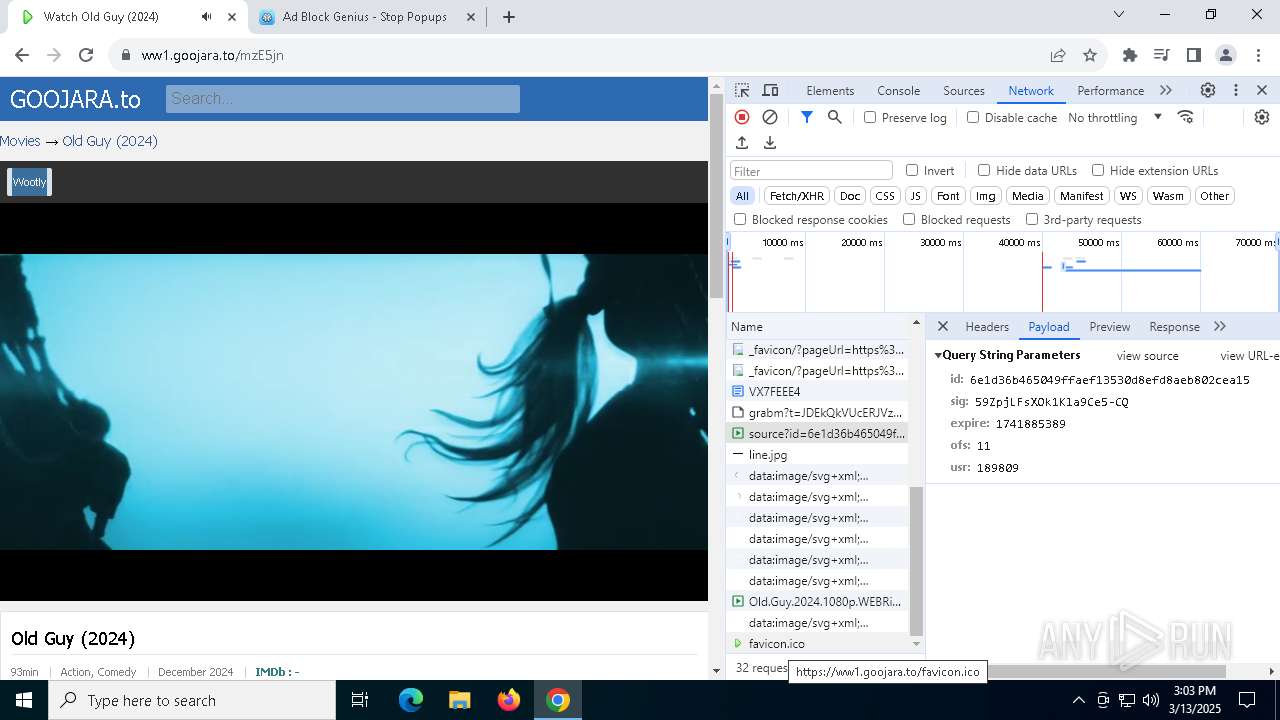
Task: Open Network panel settings gear
Action: (x=1262, y=117)
